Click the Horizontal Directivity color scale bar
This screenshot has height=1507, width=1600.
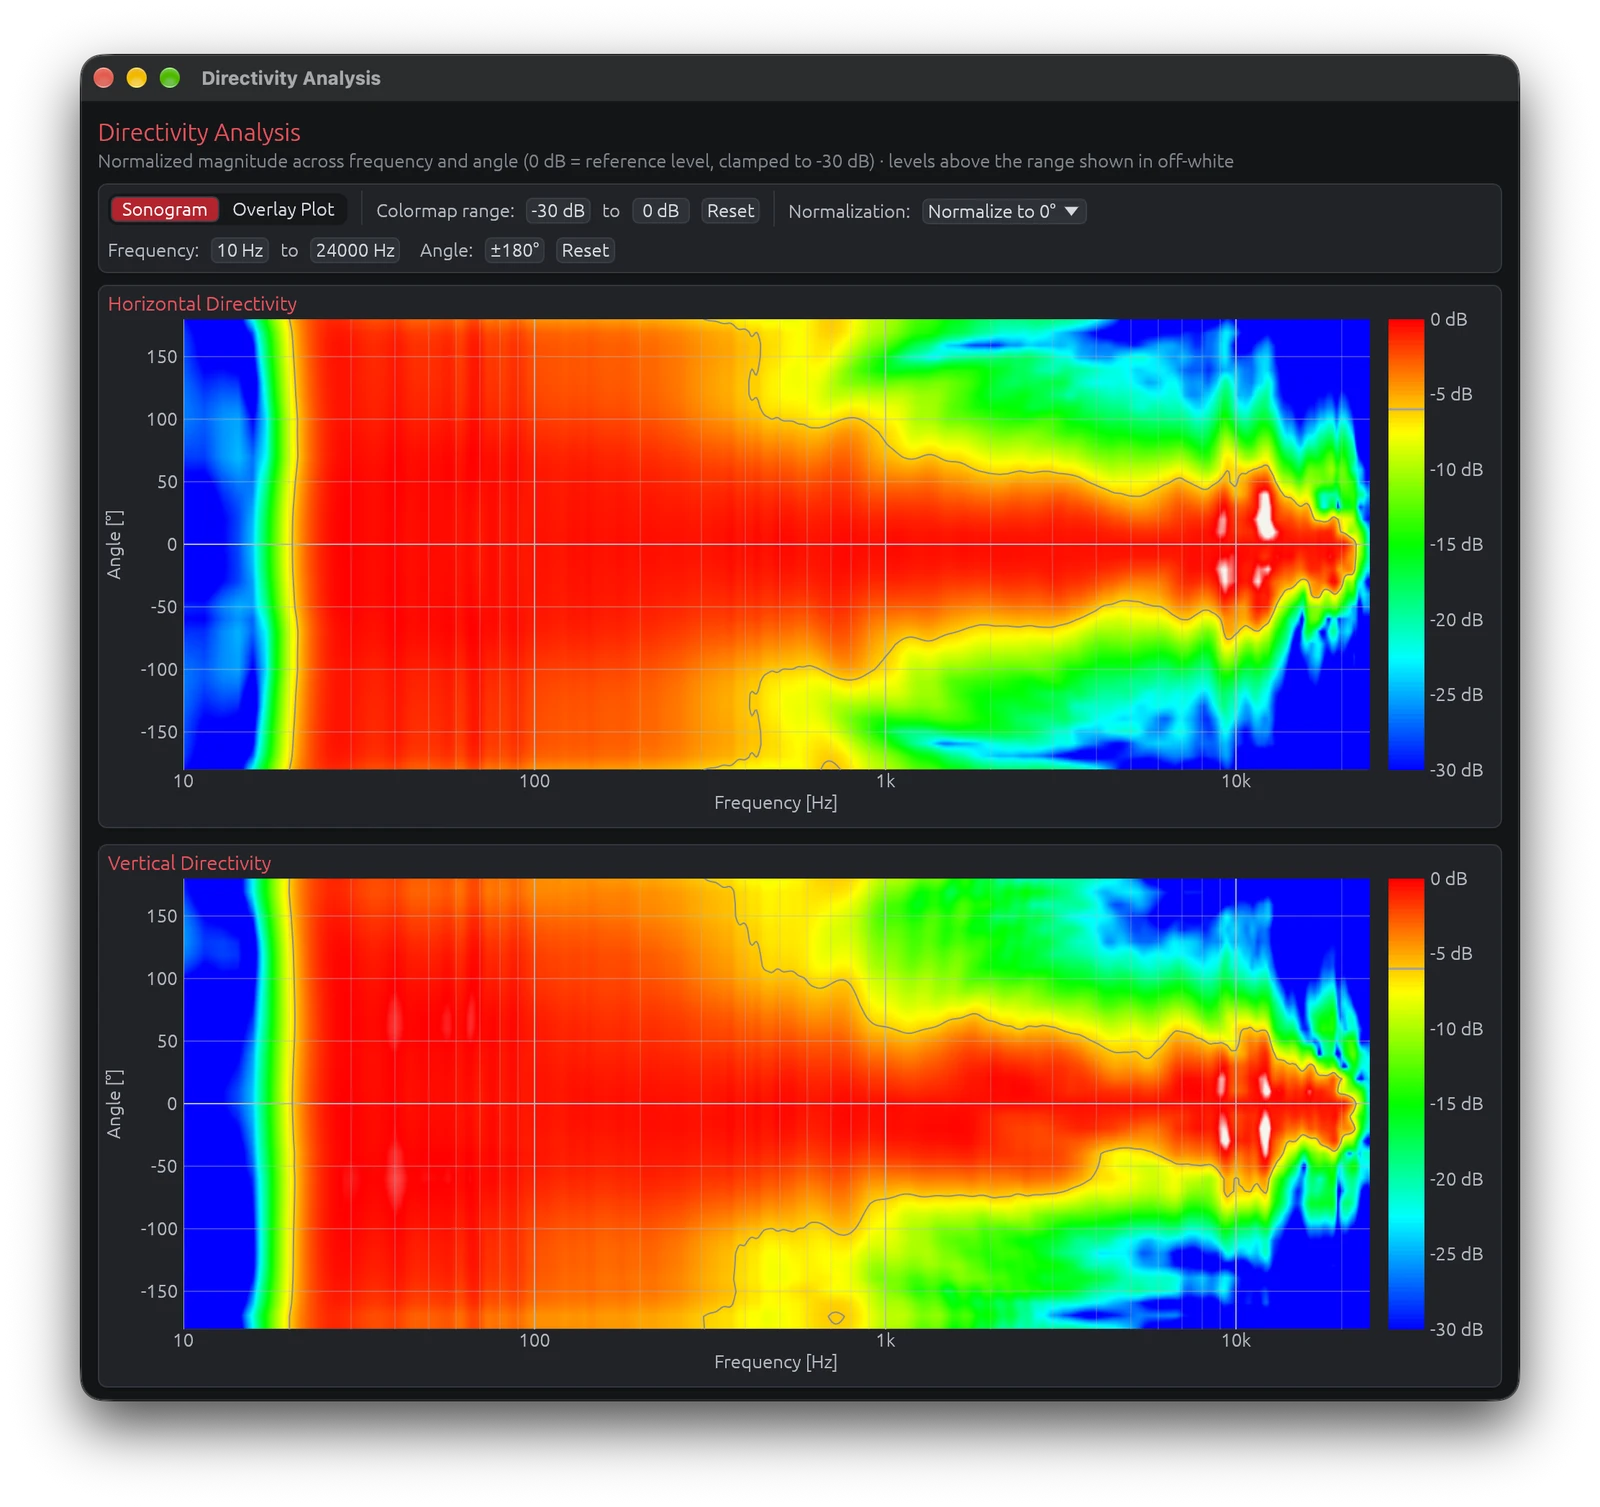pyautogui.click(x=1405, y=544)
